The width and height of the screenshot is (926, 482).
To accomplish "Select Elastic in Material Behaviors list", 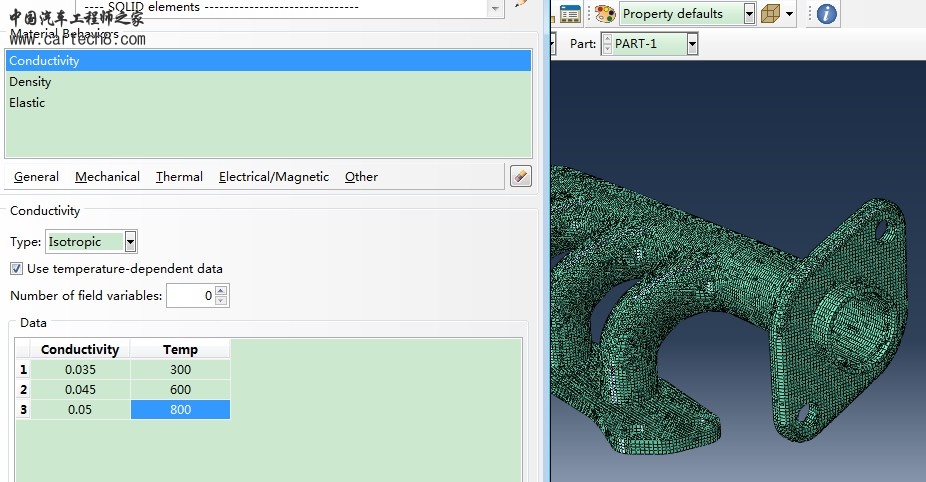I will pyautogui.click(x=27, y=103).
